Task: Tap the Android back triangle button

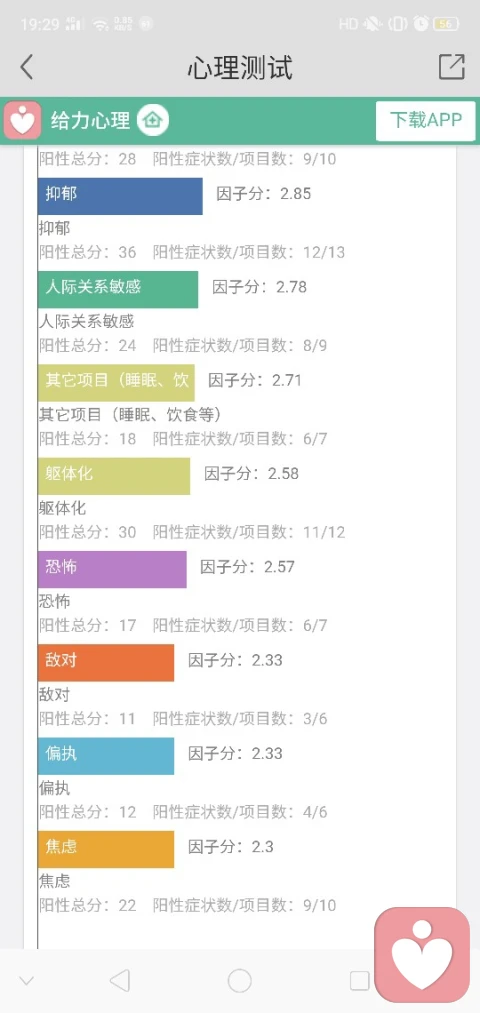Action: coord(120,981)
